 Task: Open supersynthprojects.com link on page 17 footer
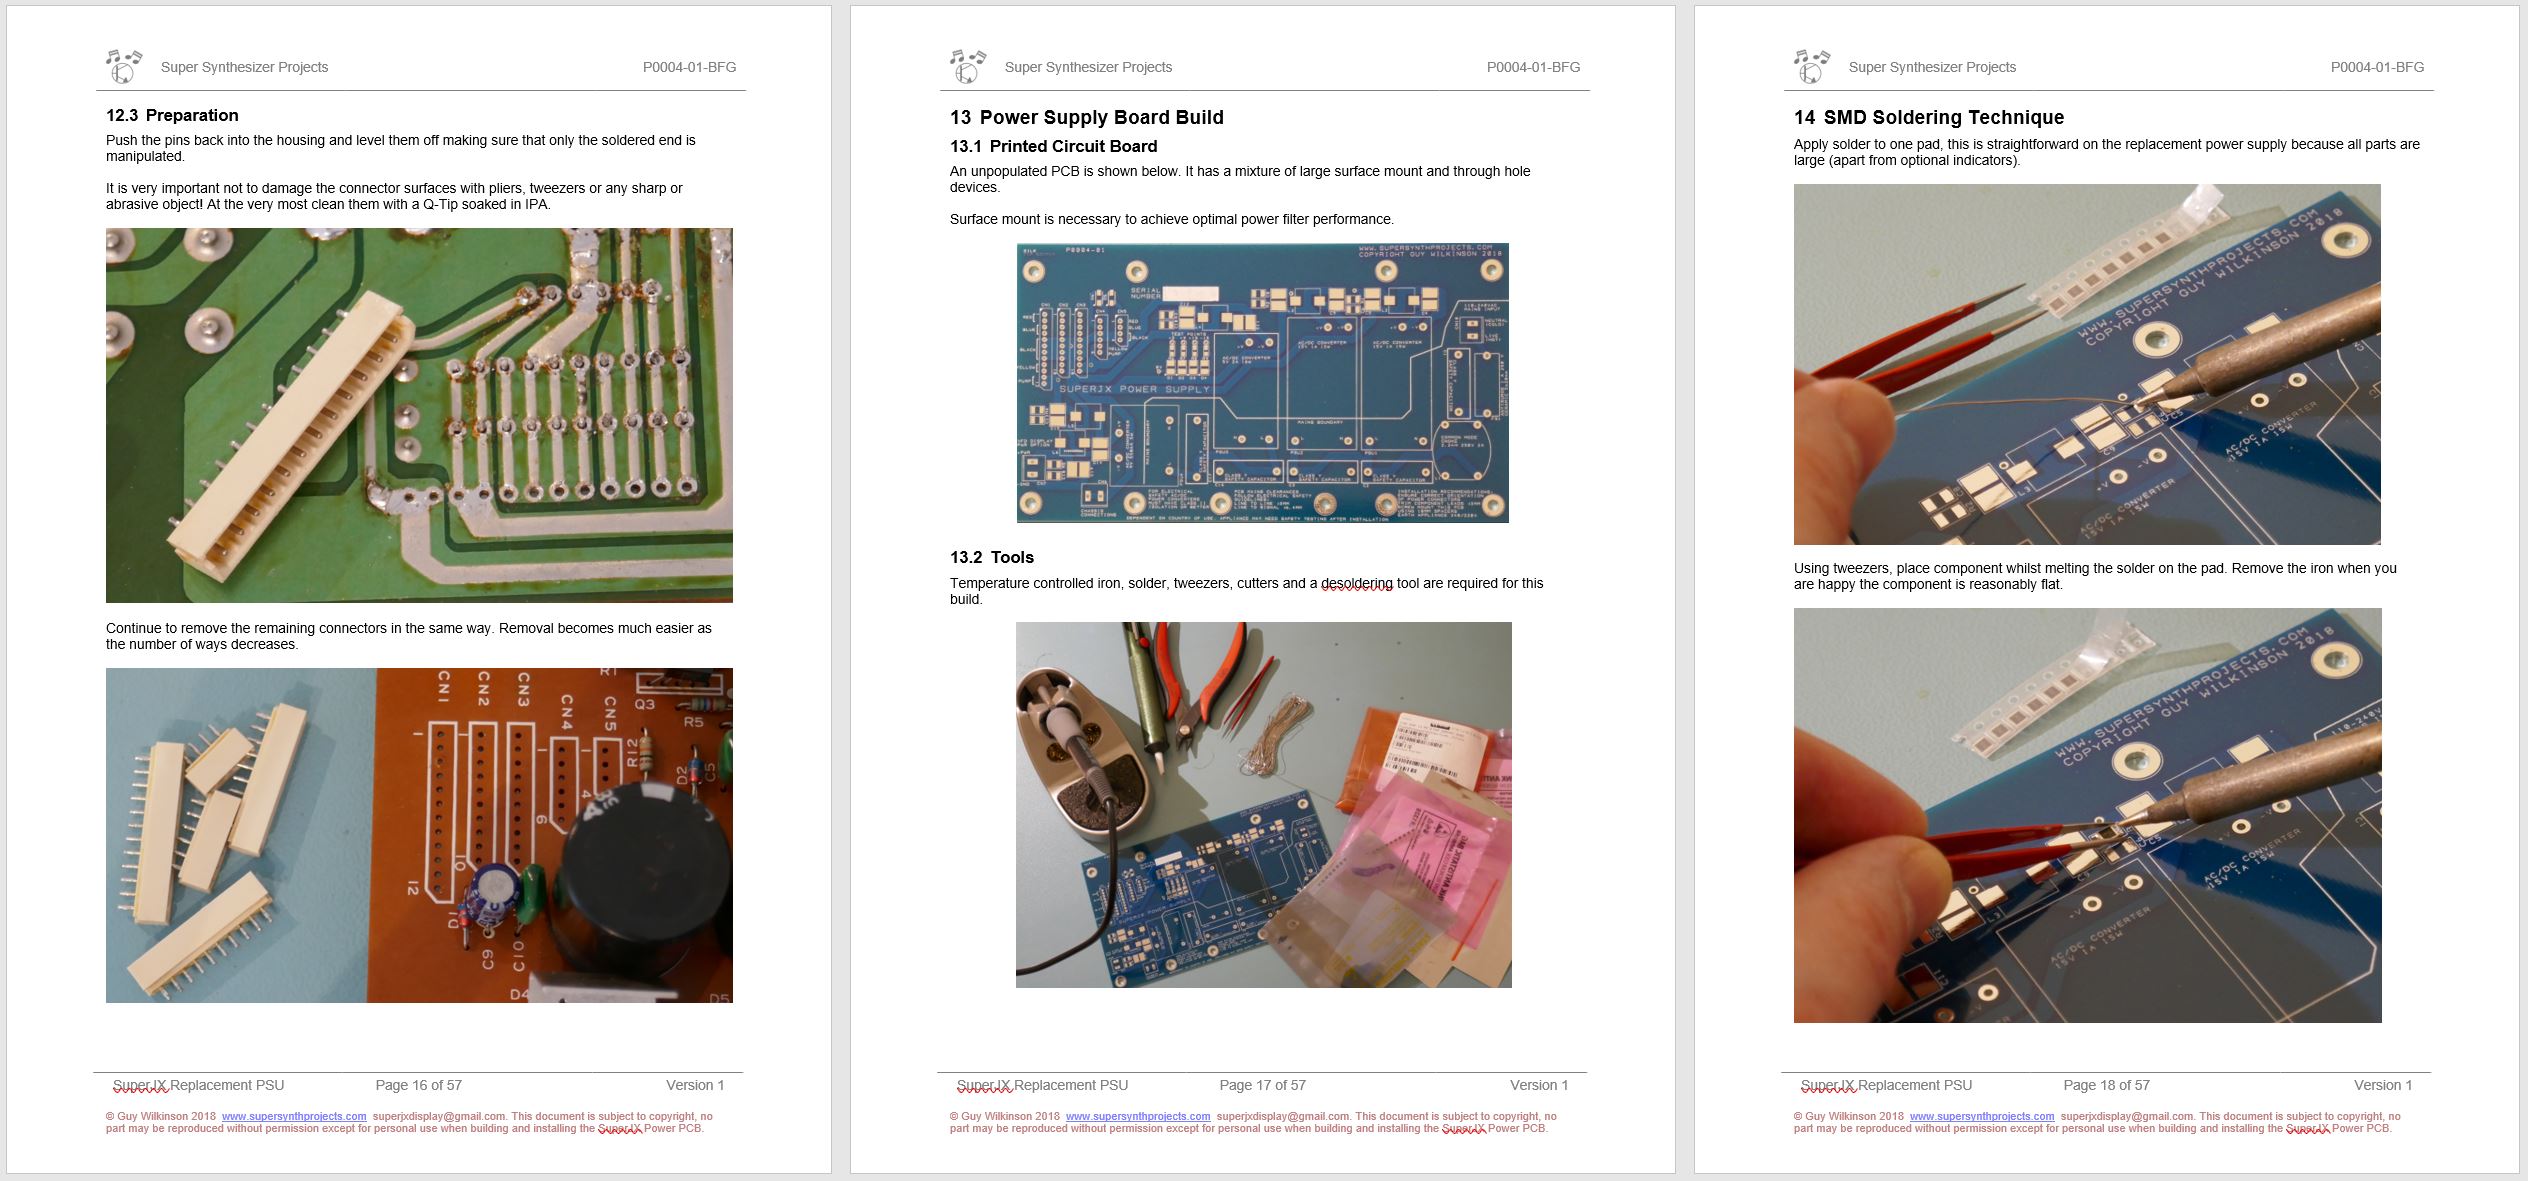(x=1138, y=1116)
